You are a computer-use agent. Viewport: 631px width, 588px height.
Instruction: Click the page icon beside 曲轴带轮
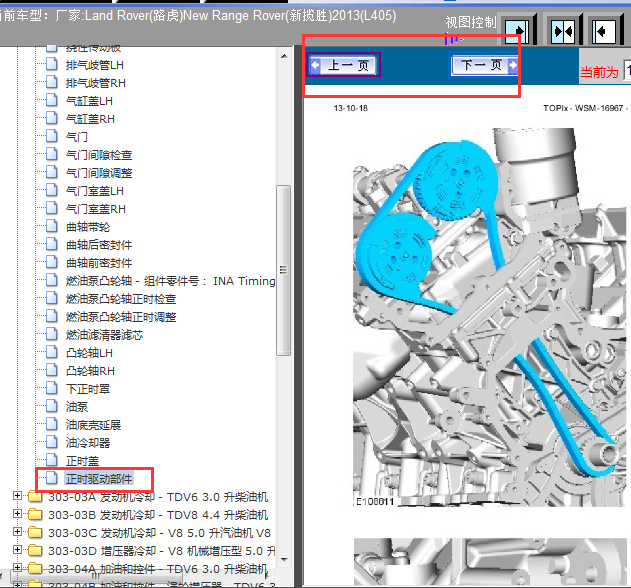tap(52, 227)
